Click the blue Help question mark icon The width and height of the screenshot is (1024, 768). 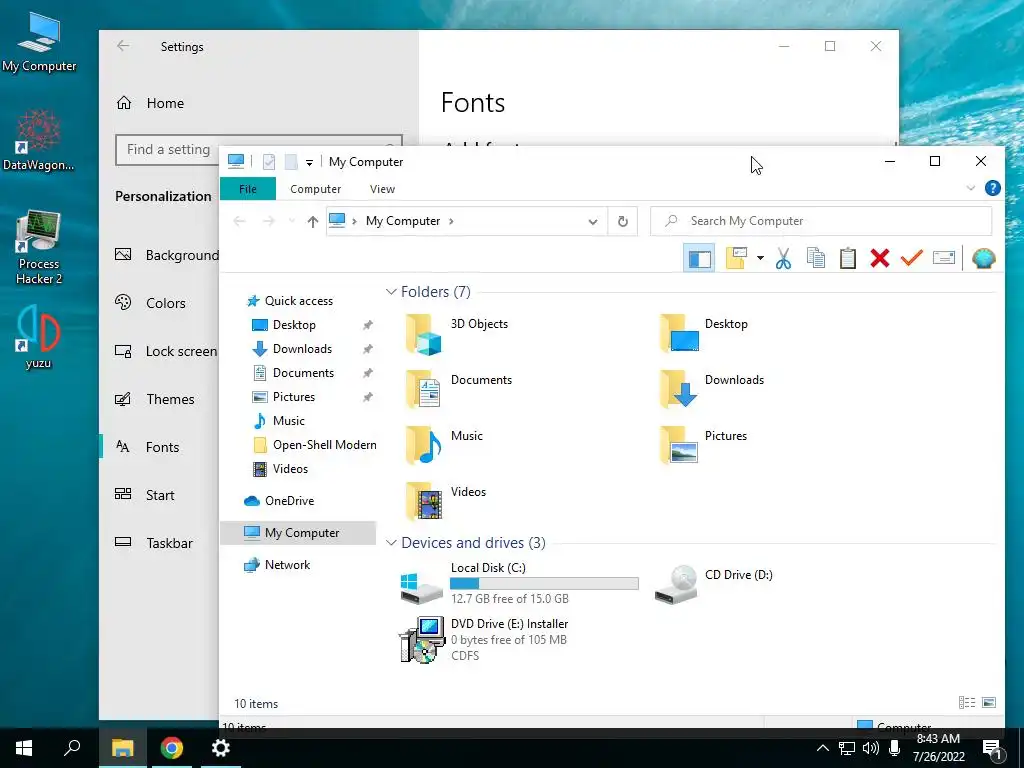click(993, 188)
